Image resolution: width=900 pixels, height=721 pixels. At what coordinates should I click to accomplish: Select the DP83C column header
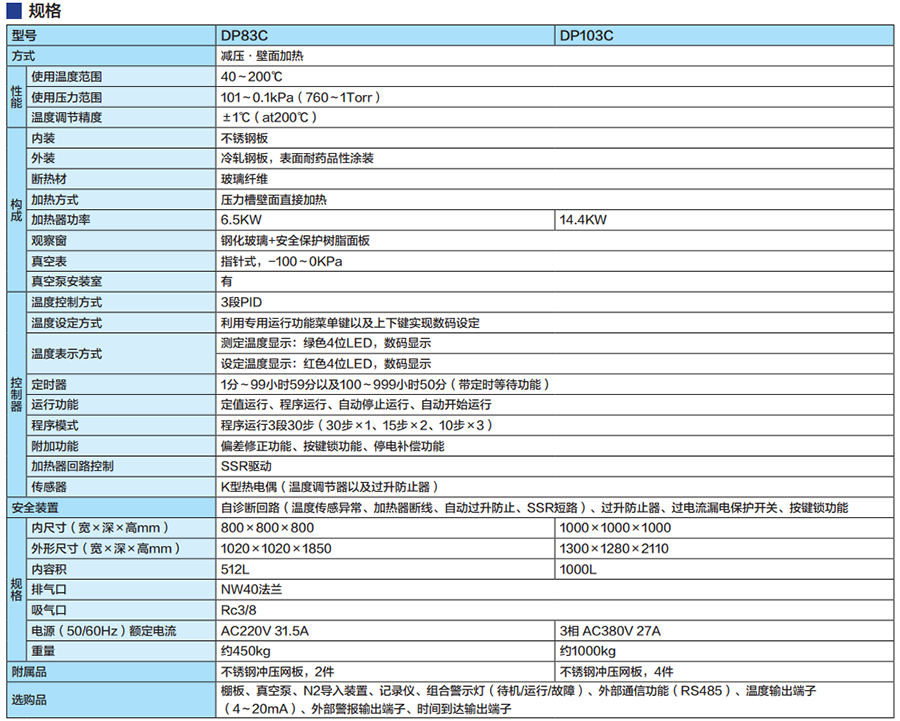pos(384,35)
